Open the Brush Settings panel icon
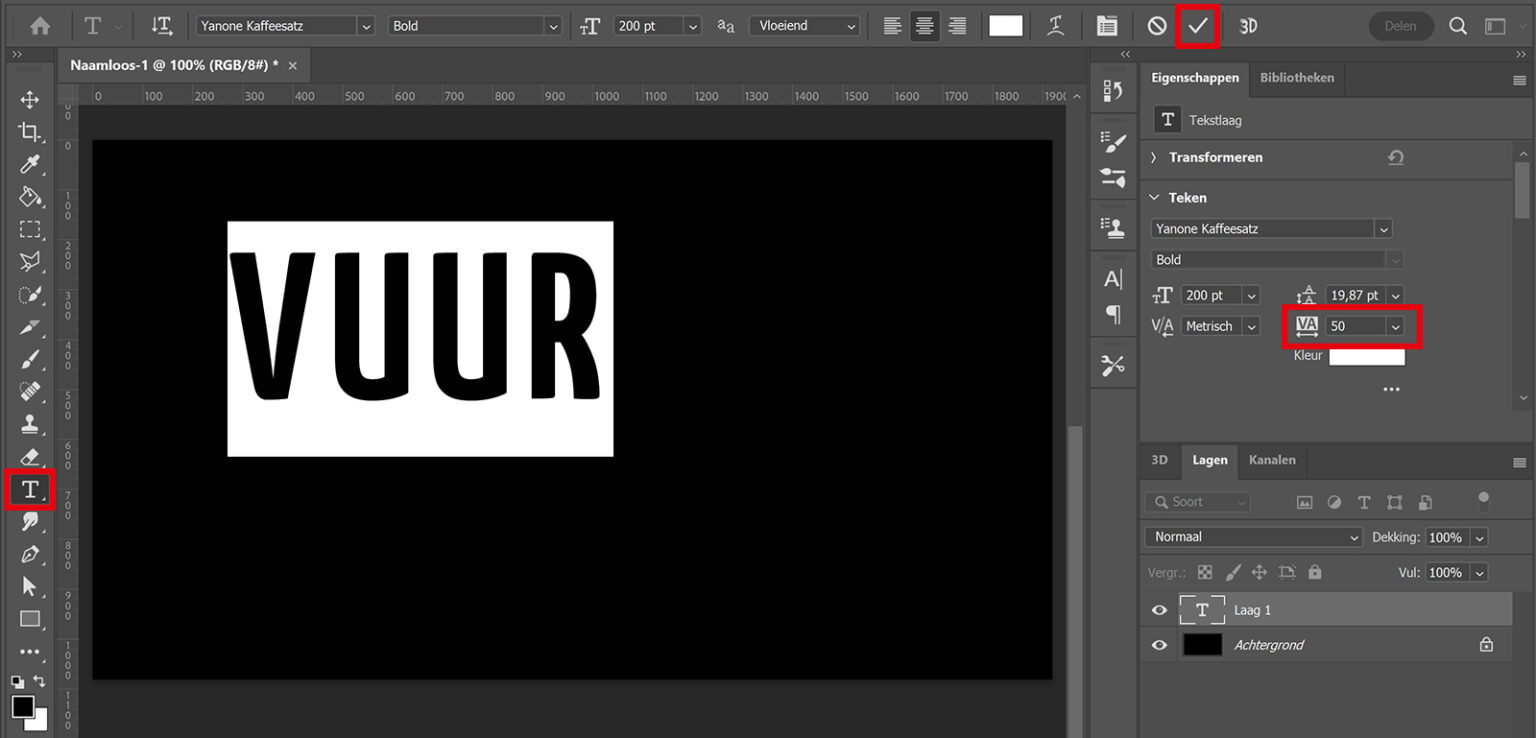The width and height of the screenshot is (1536, 738). (x=1113, y=143)
